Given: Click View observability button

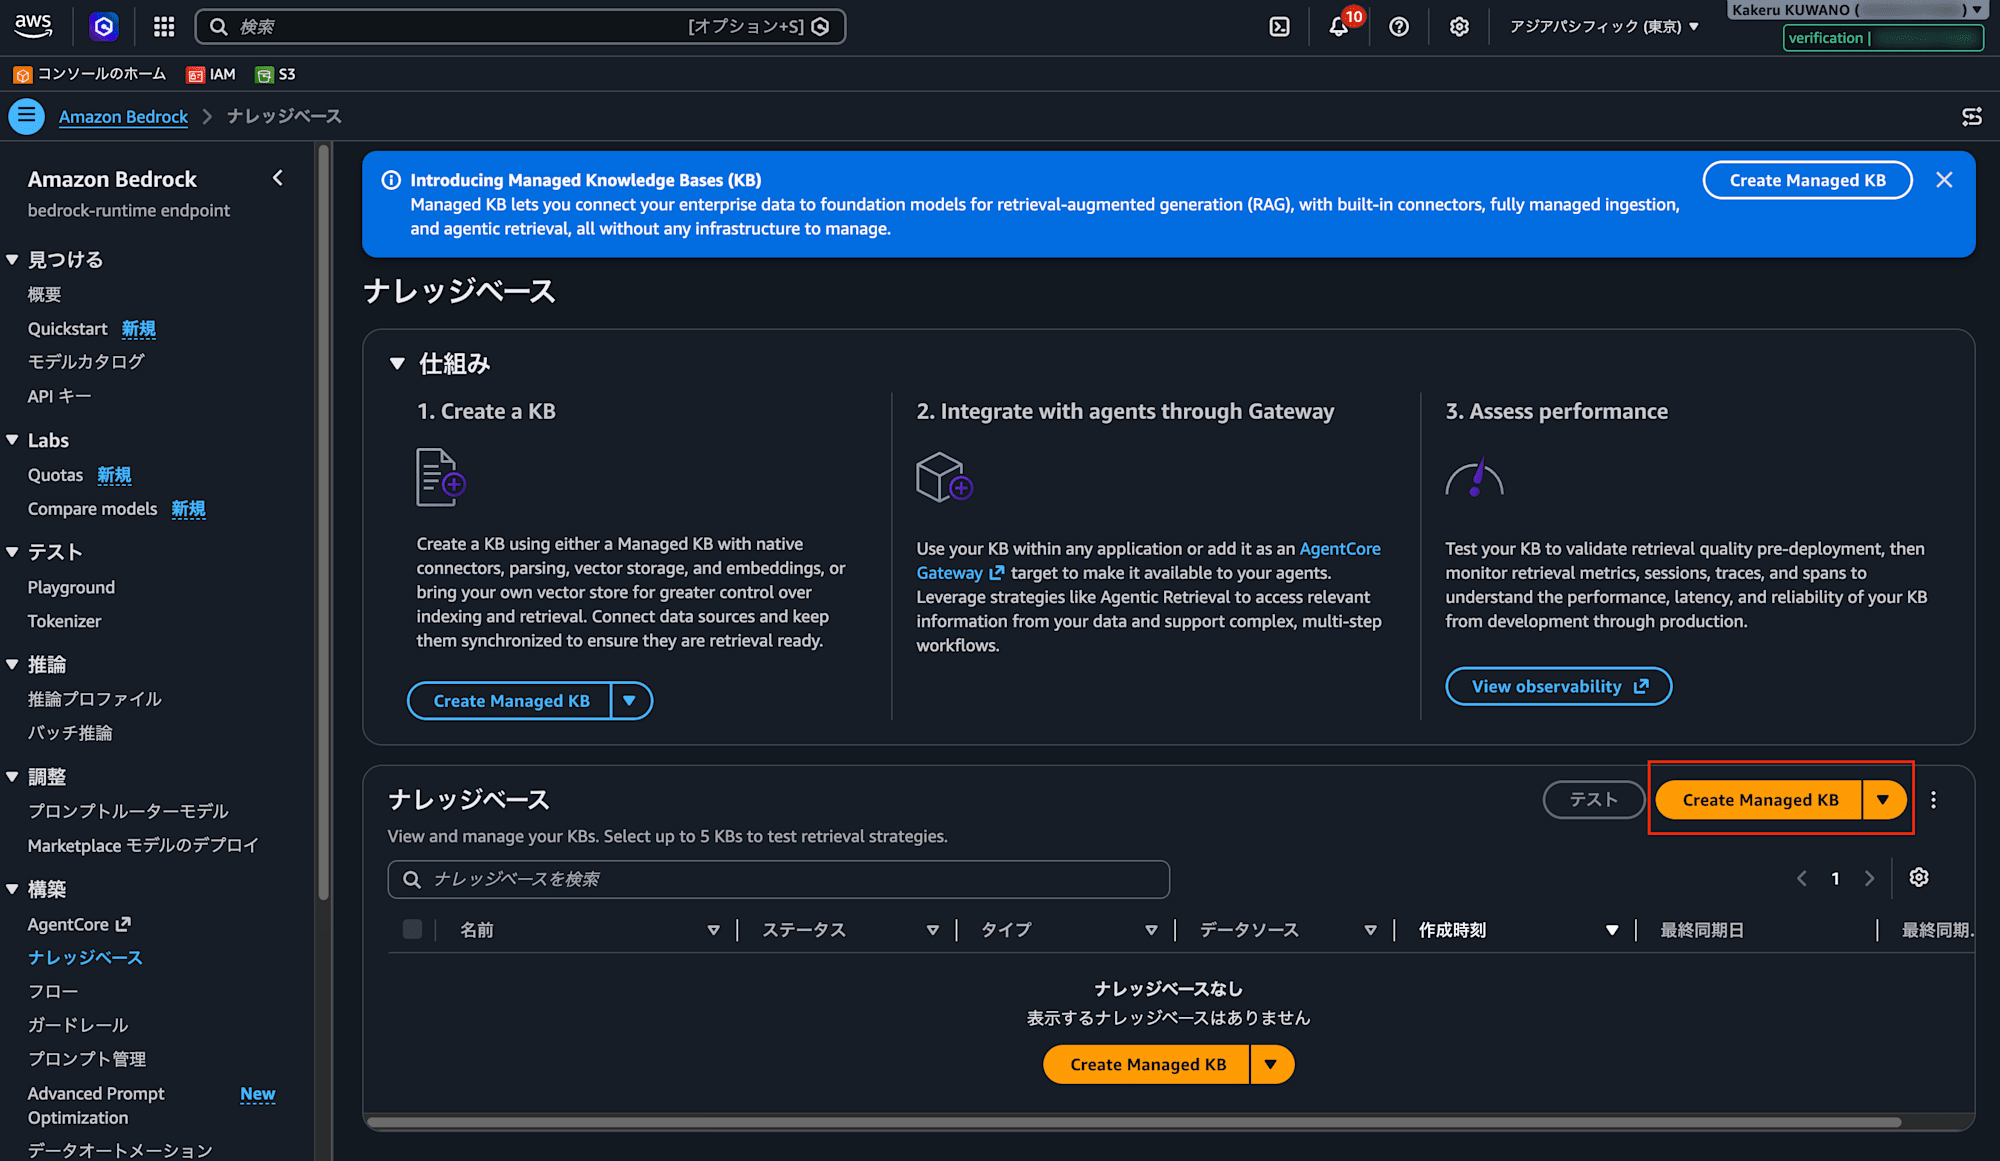Looking at the screenshot, I should (x=1558, y=686).
